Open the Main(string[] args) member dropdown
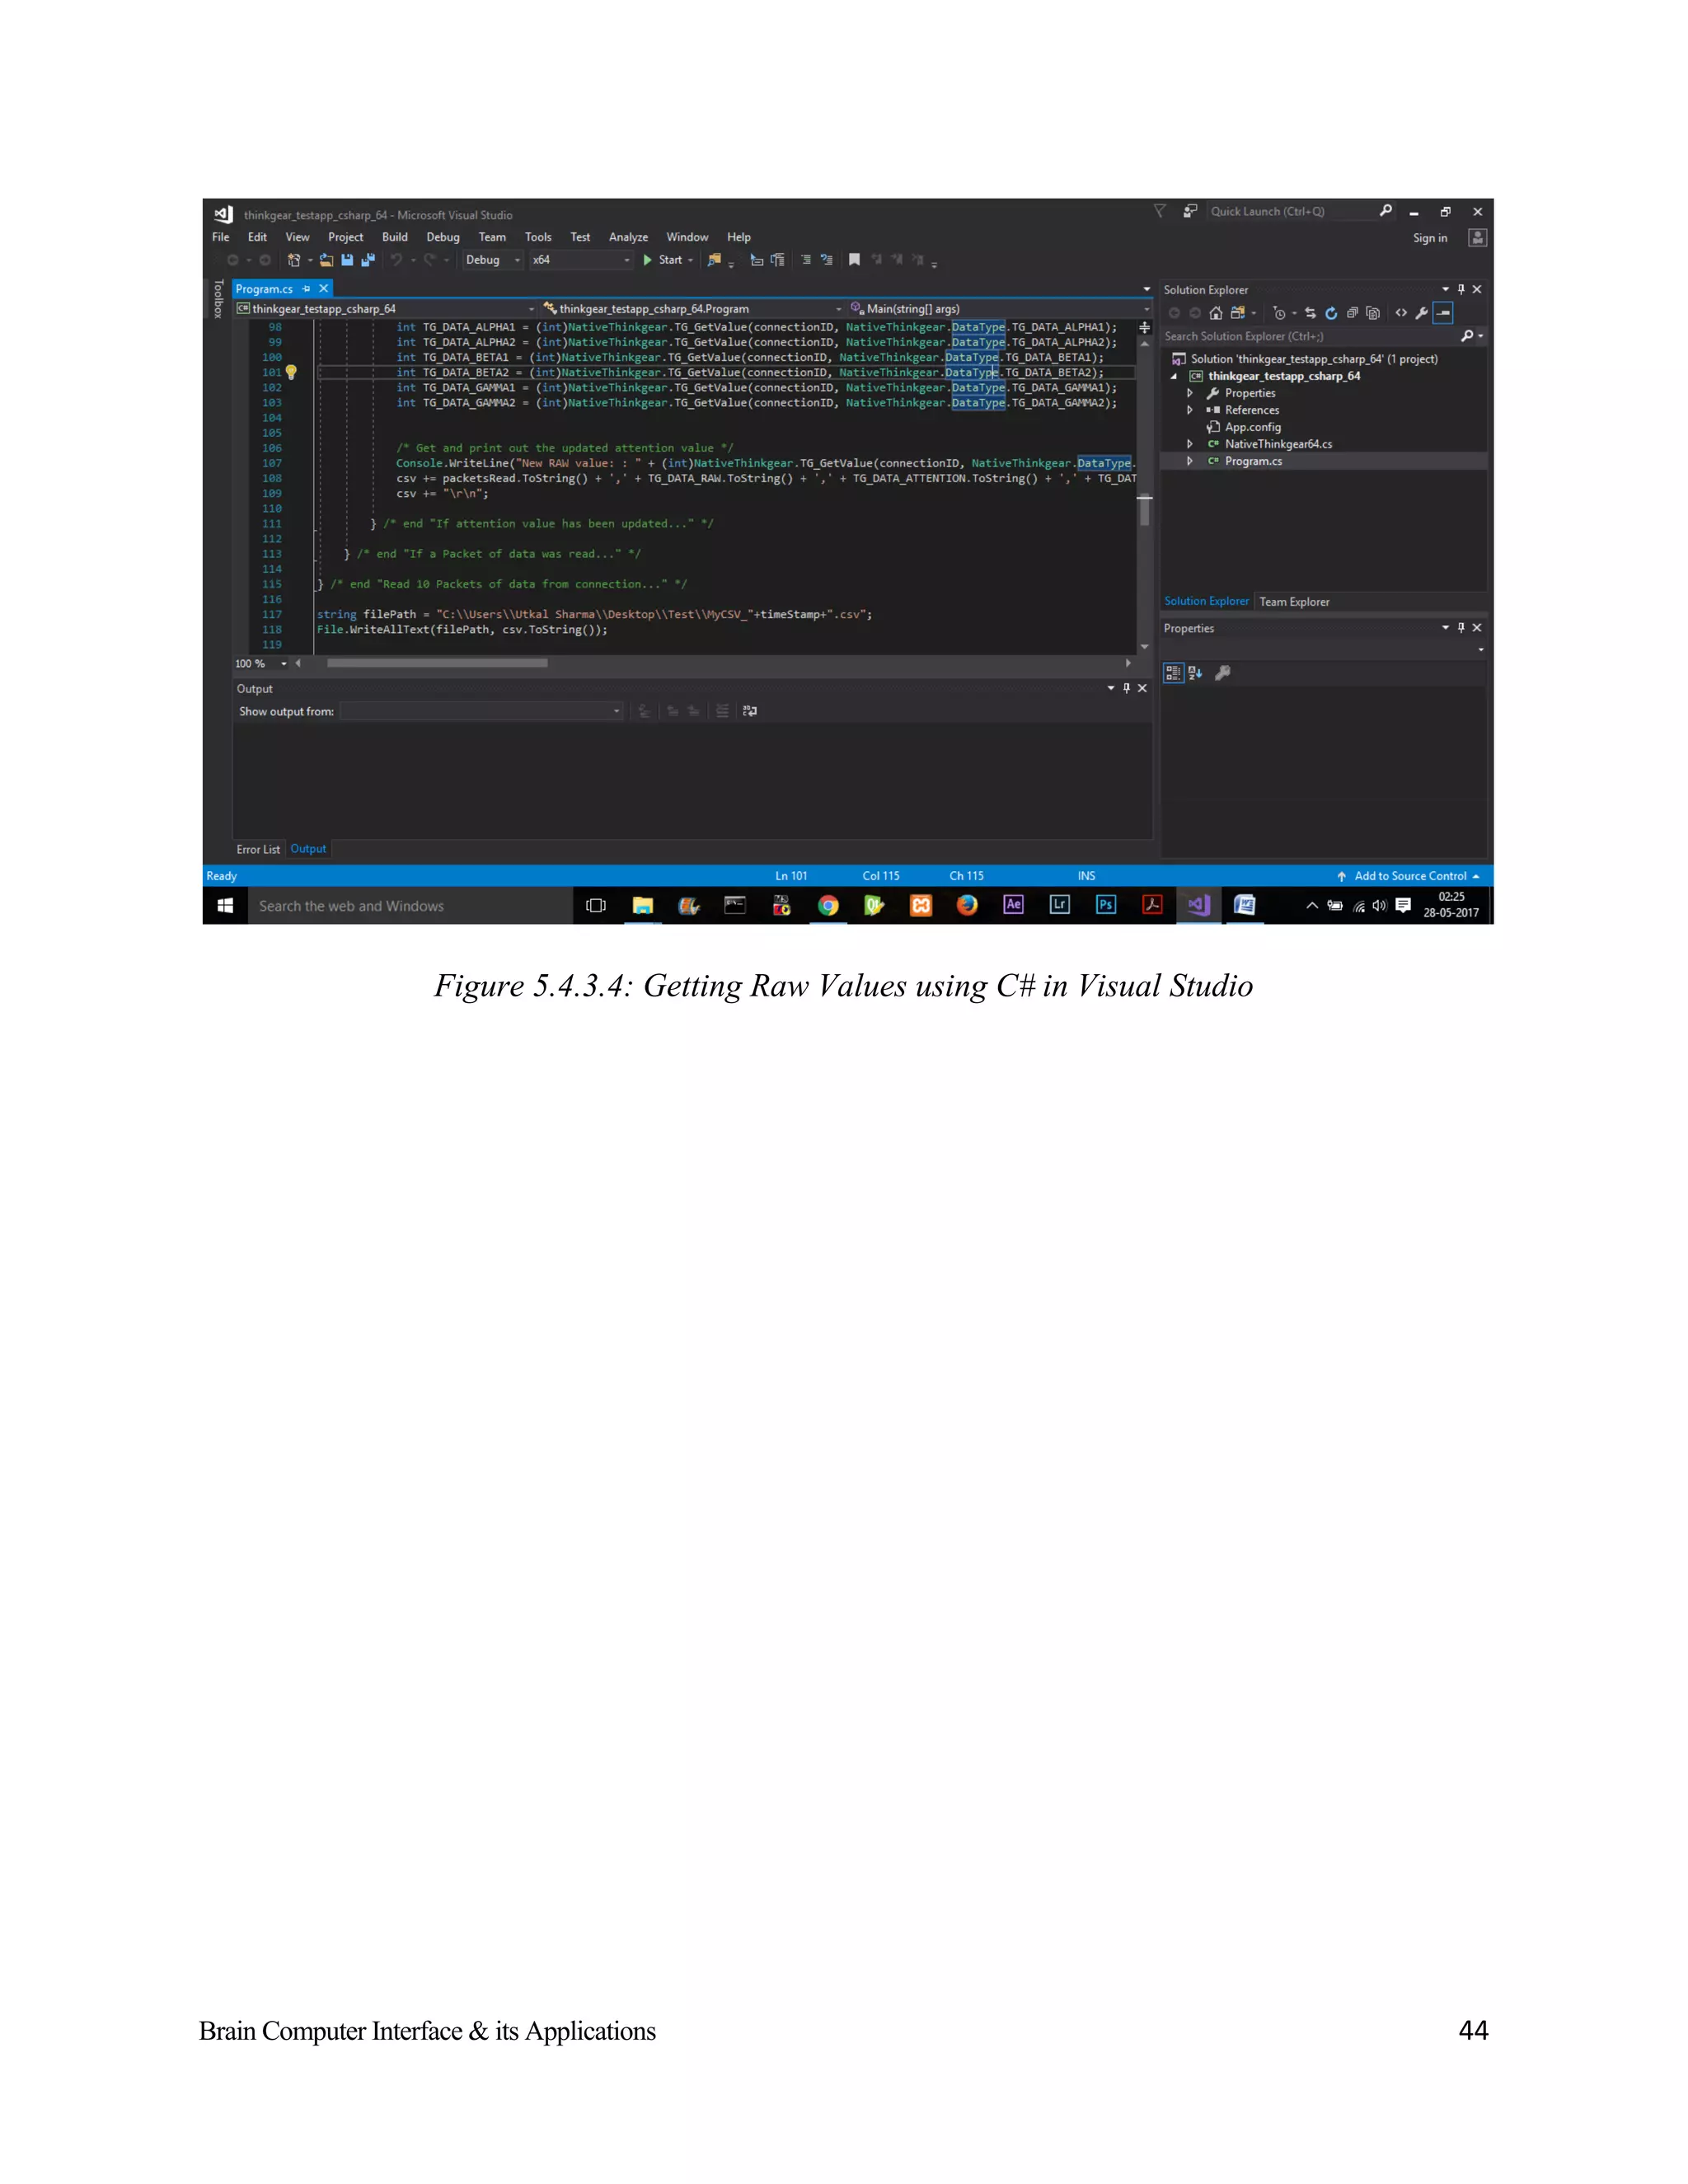Viewport: 1688px width, 2184px height. click(x=999, y=309)
